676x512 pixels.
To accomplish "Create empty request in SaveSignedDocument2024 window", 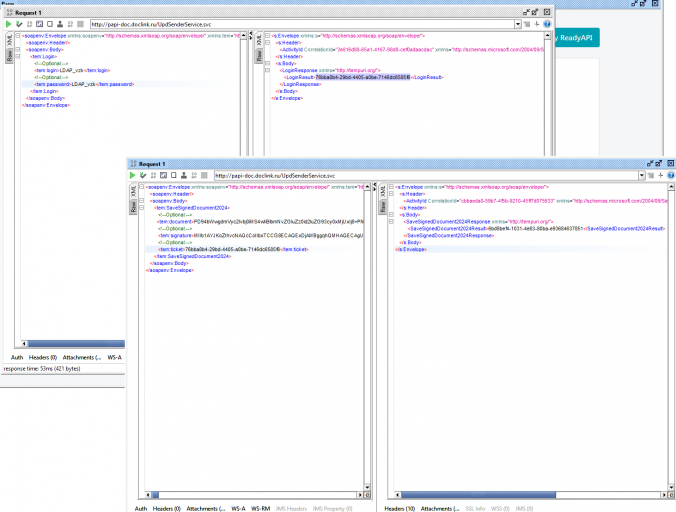I will 174,175.
